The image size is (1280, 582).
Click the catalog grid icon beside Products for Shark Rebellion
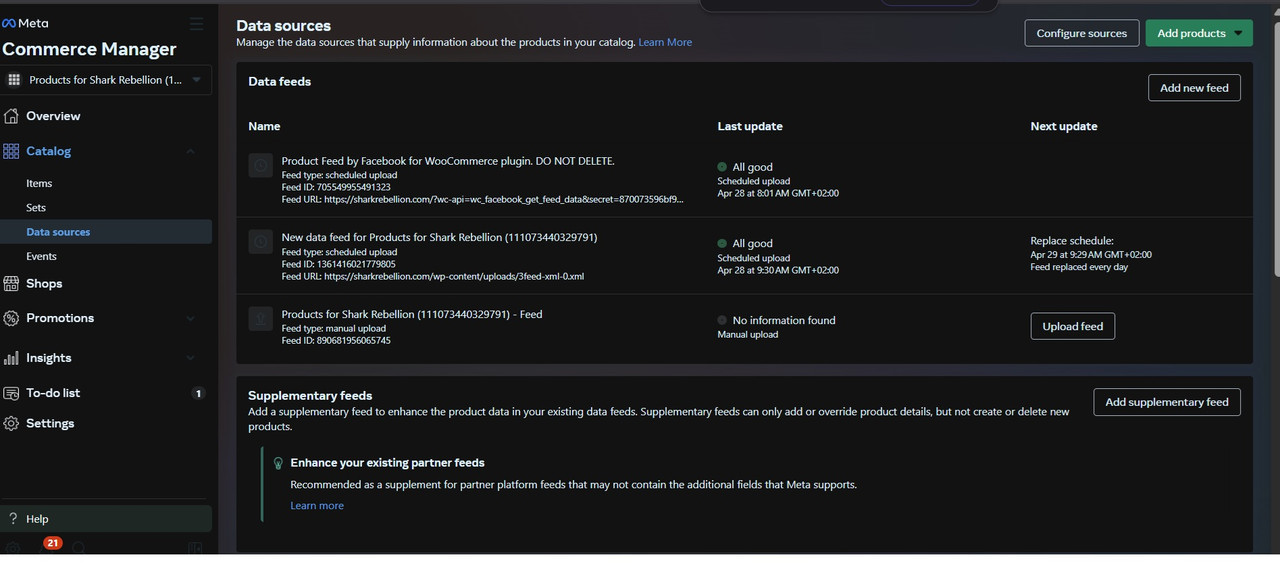[15, 80]
